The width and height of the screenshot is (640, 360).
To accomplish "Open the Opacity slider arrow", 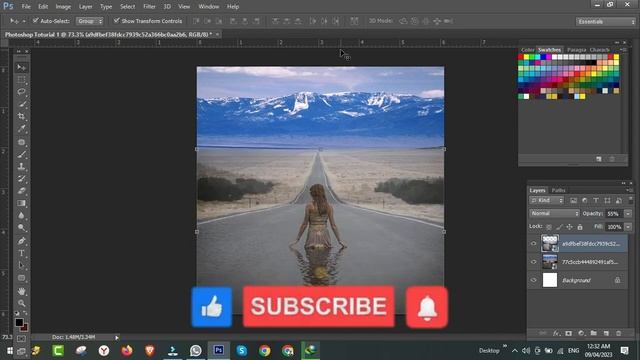I will click(x=628, y=213).
